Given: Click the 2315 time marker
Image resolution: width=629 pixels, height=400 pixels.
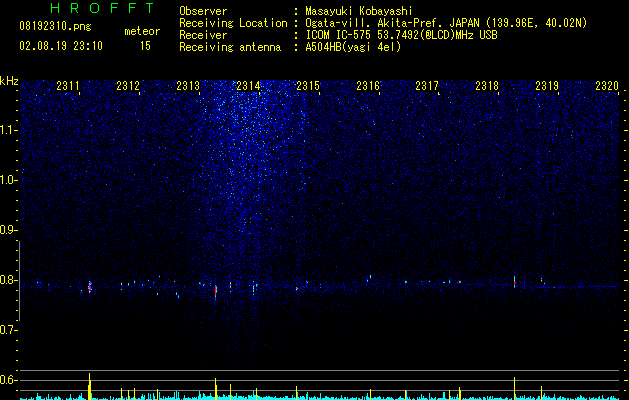Looking at the screenshot, I should (x=308, y=85).
